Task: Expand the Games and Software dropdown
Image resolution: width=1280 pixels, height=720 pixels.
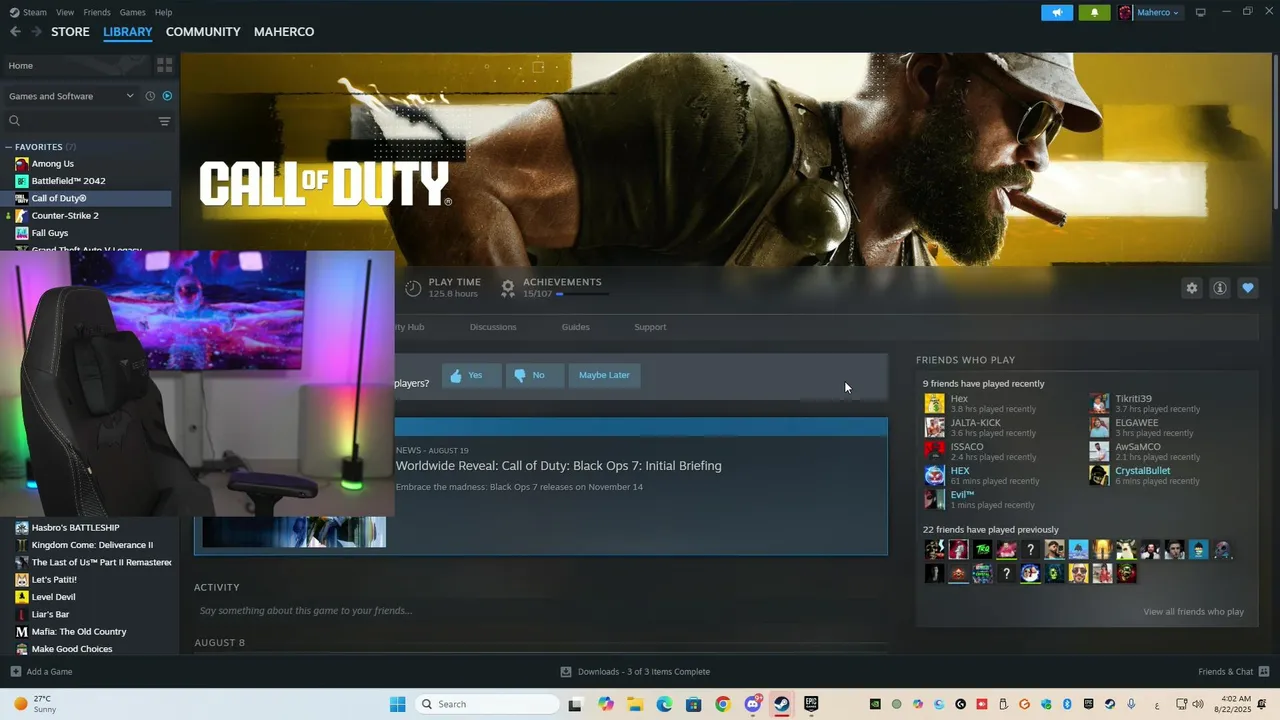Action: coord(70,96)
